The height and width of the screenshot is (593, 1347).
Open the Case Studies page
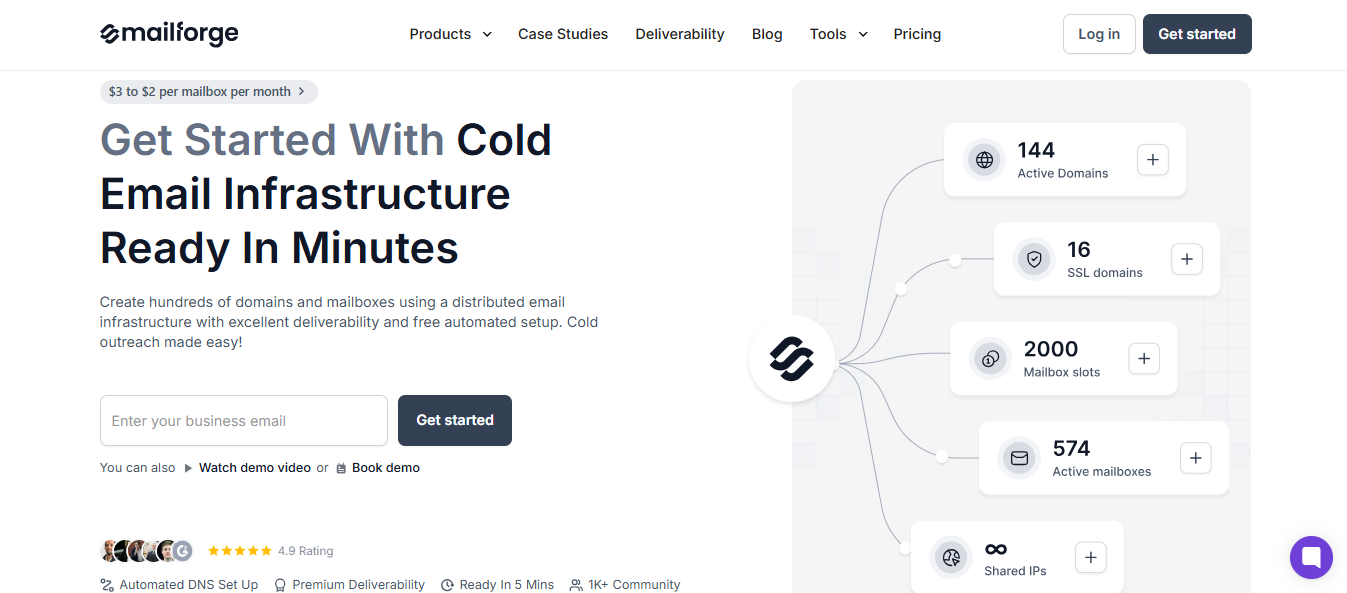pos(562,33)
